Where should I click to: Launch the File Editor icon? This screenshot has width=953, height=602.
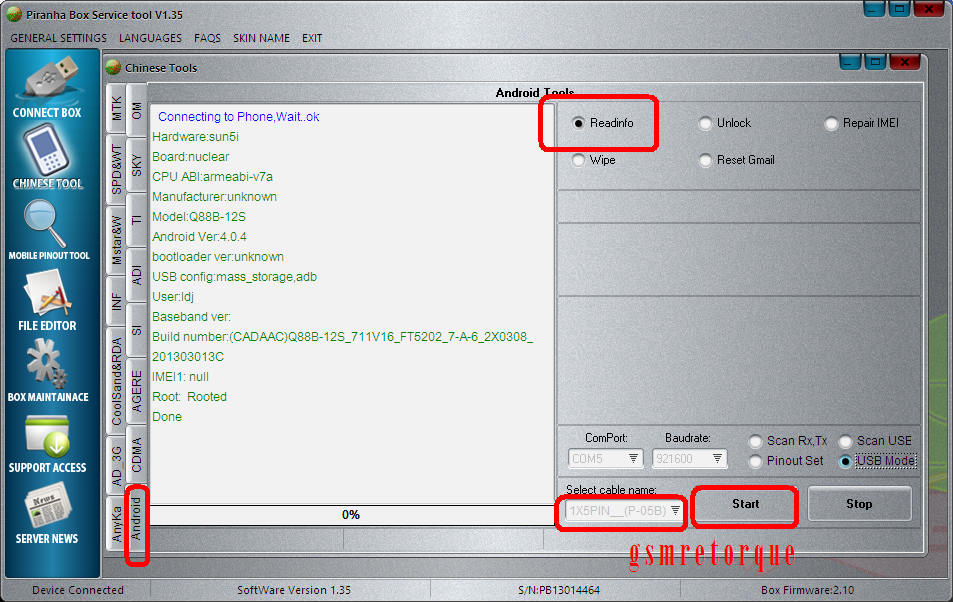pyautogui.click(x=48, y=293)
